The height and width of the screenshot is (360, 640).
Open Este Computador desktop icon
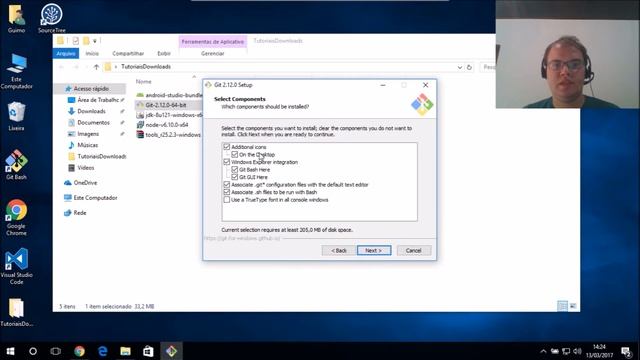[16, 71]
